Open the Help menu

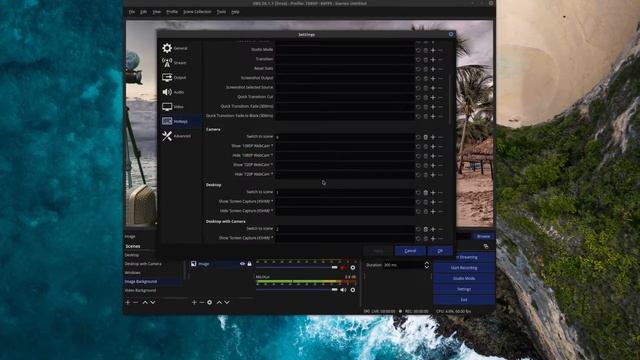click(x=235, y=12)
